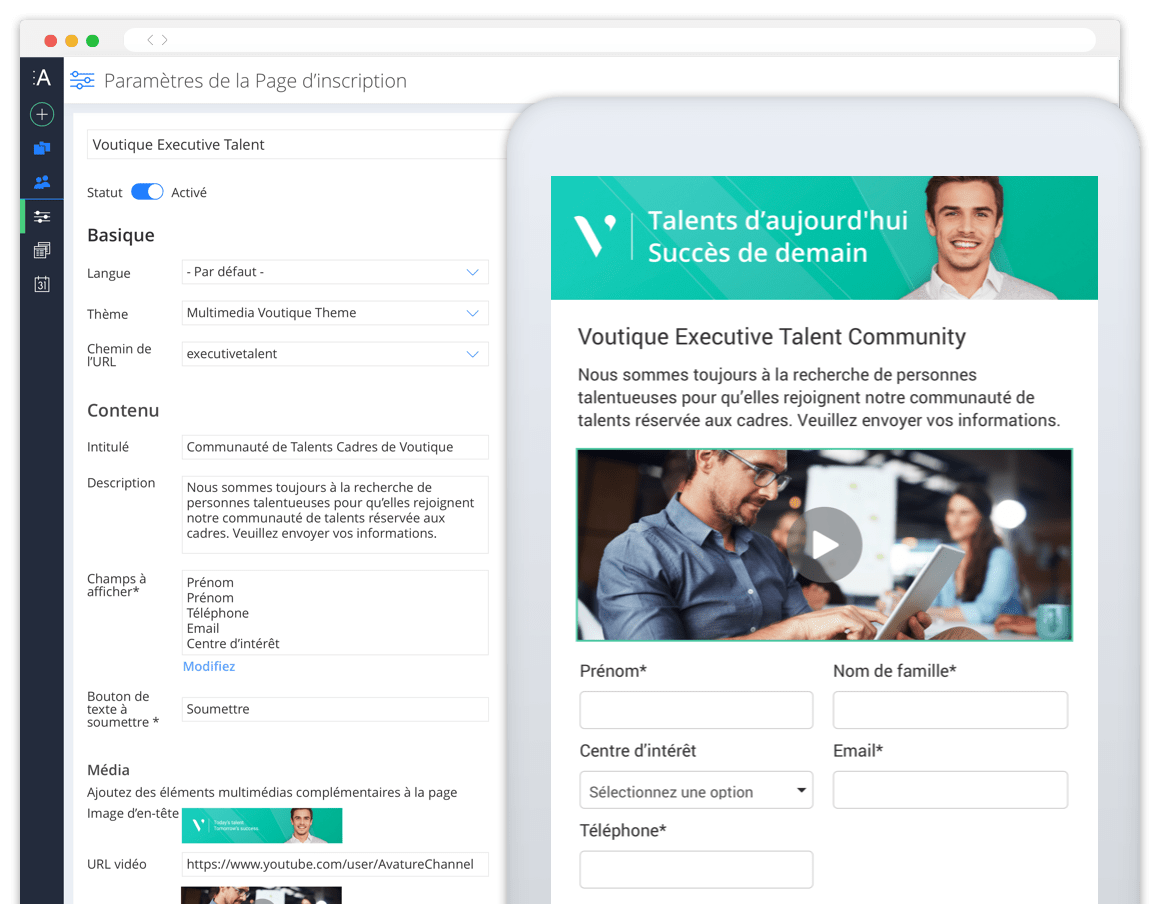Click the Nom de famille field in preview

click(950, 710)
